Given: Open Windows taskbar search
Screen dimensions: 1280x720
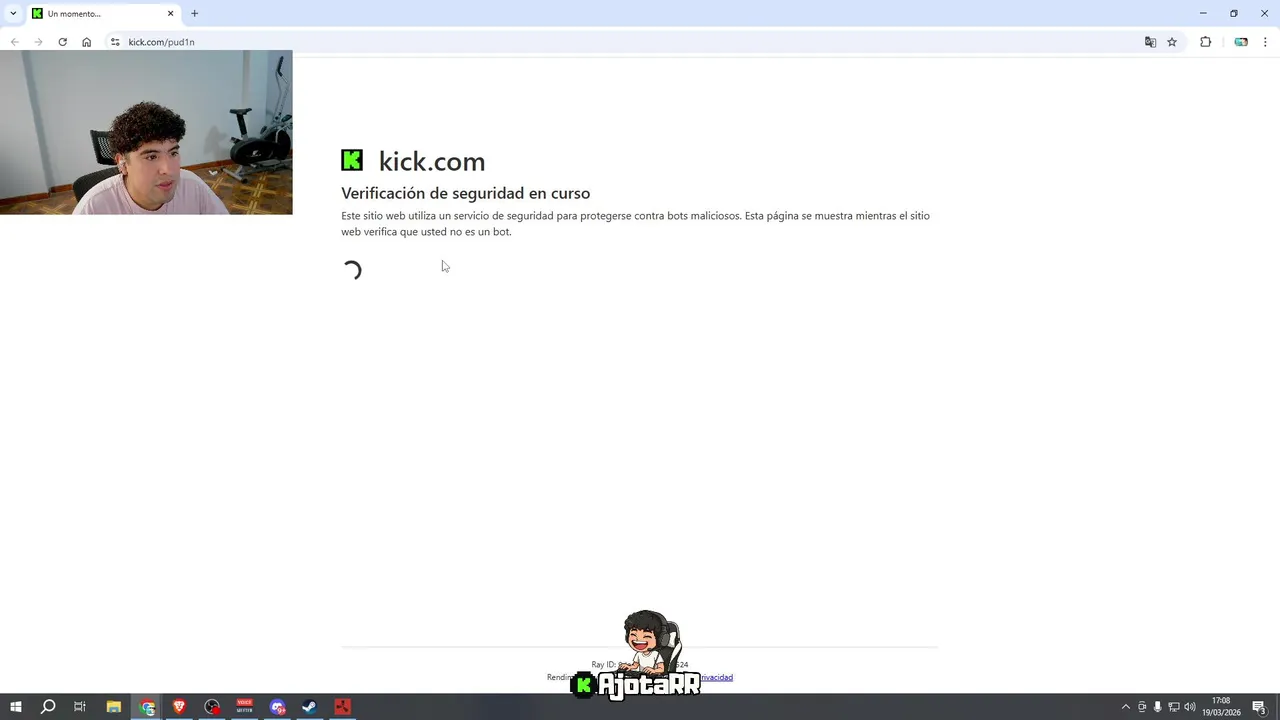Looking at the screenshot, I should (48, 707).
